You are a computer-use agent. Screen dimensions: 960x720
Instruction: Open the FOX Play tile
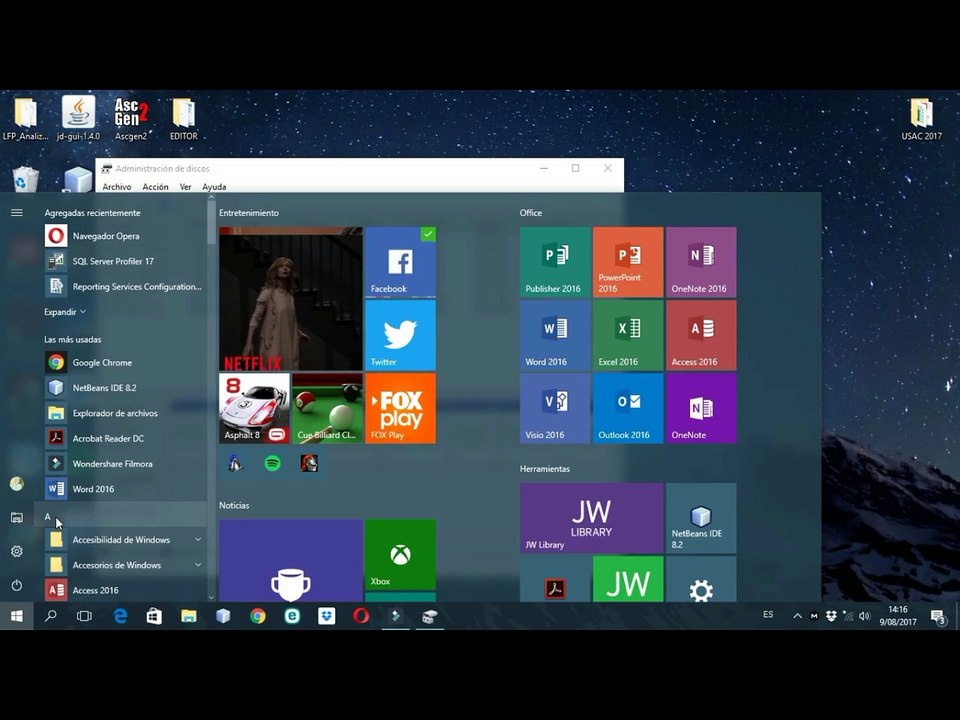click(x=400, y=408)
